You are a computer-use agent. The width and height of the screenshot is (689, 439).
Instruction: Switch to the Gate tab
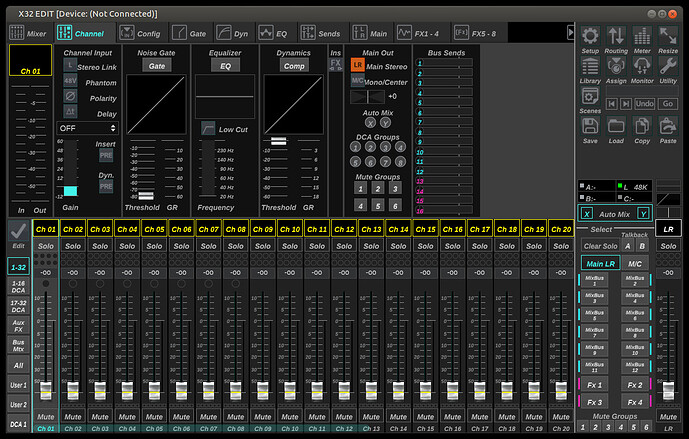[x=190, y=33]
